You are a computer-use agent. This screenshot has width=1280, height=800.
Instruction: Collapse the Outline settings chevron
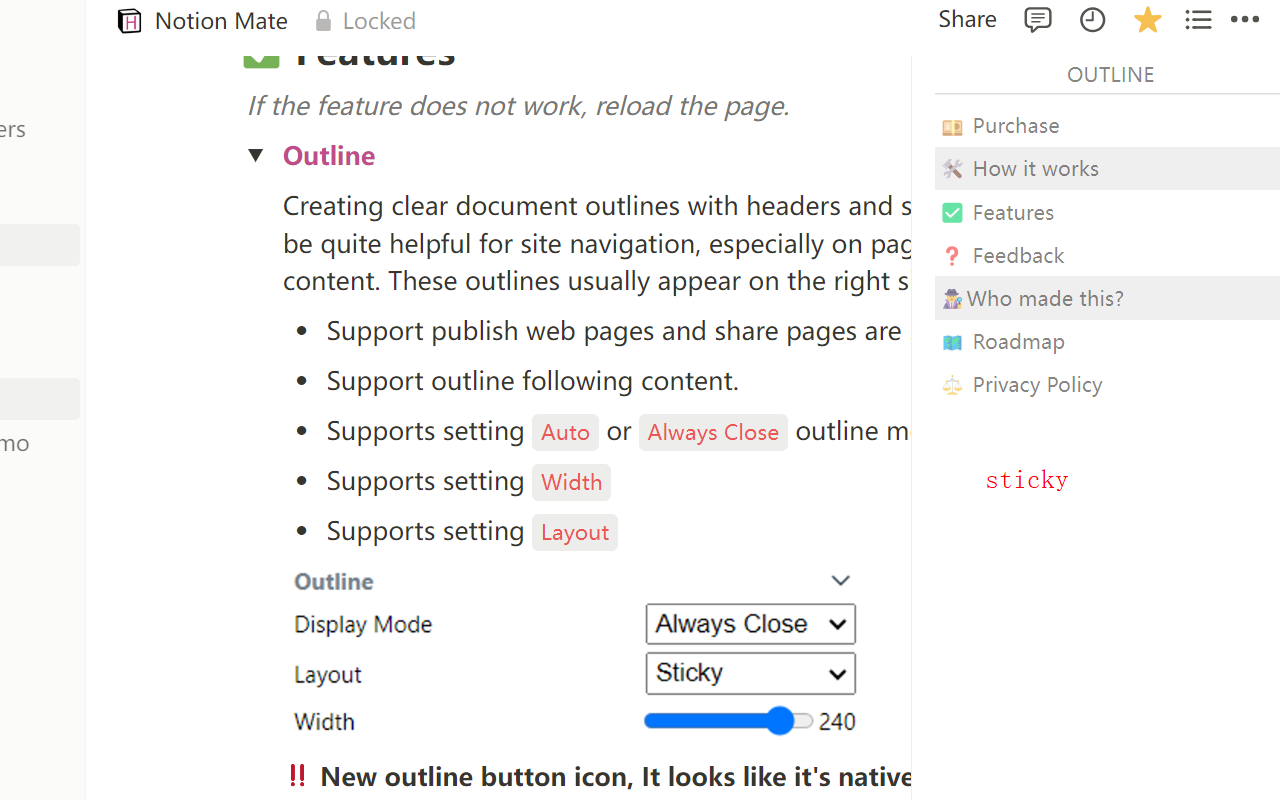coord(840,581)
